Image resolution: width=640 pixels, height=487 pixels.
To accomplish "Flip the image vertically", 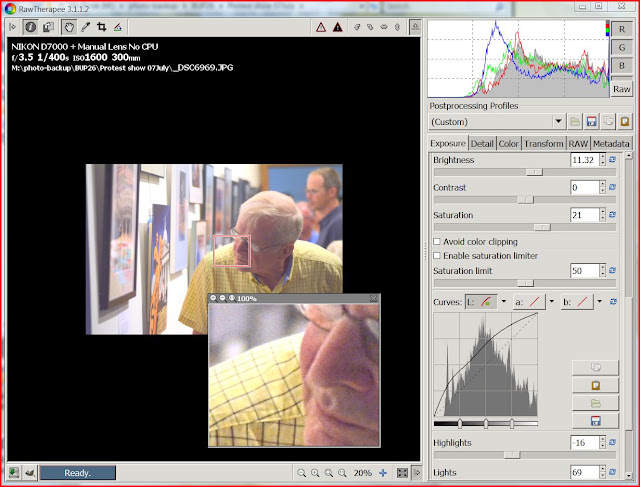I will coord(397,27).
